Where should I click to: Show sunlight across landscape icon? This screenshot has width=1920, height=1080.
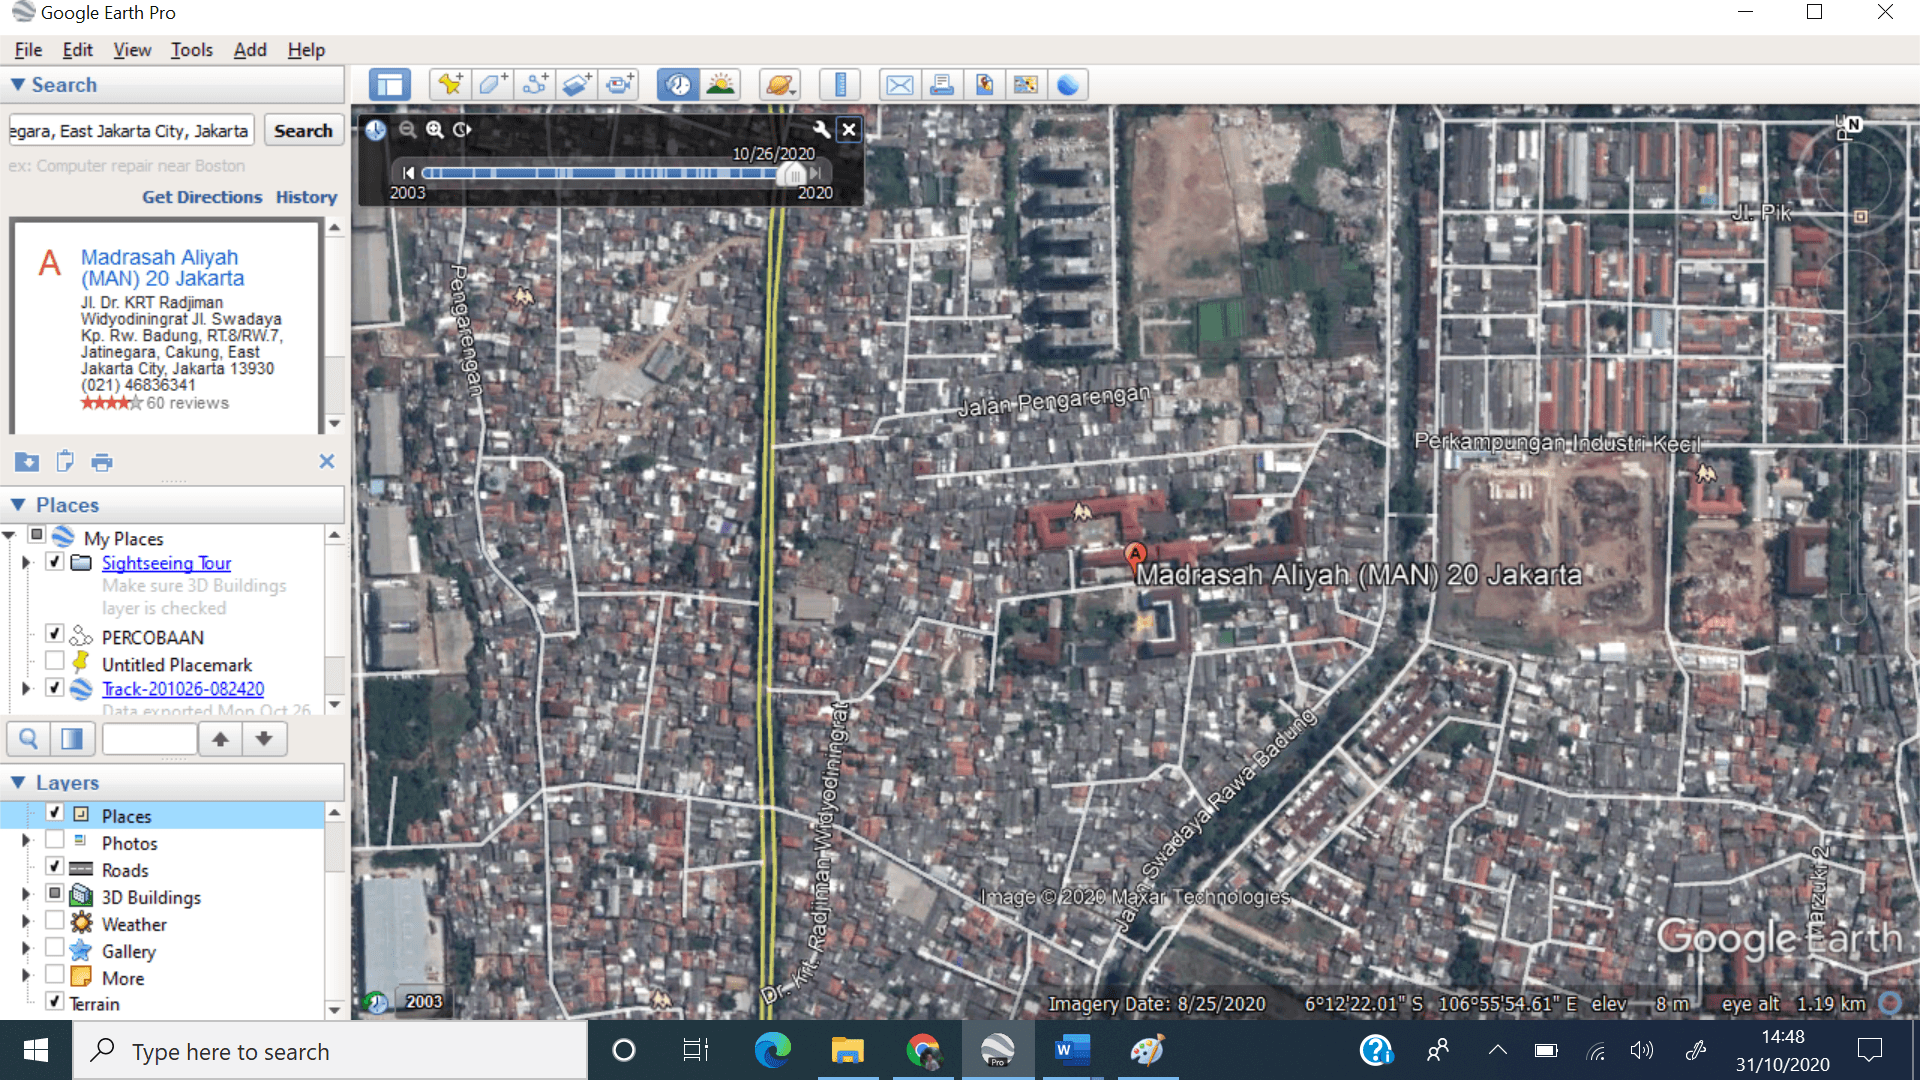click(720, 85)
